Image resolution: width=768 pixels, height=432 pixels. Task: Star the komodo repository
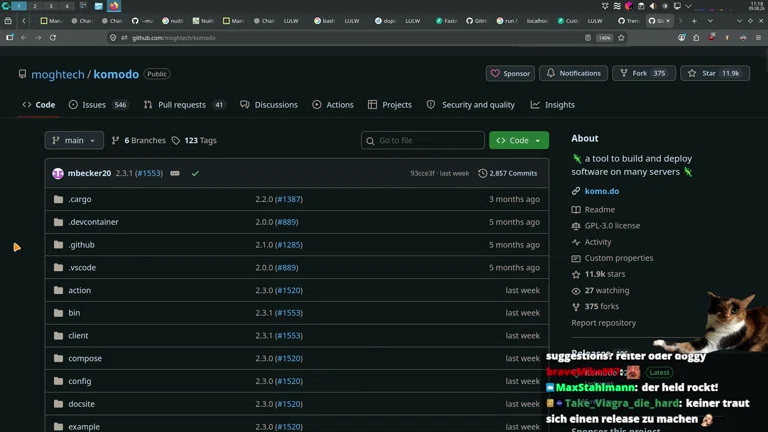715,73
